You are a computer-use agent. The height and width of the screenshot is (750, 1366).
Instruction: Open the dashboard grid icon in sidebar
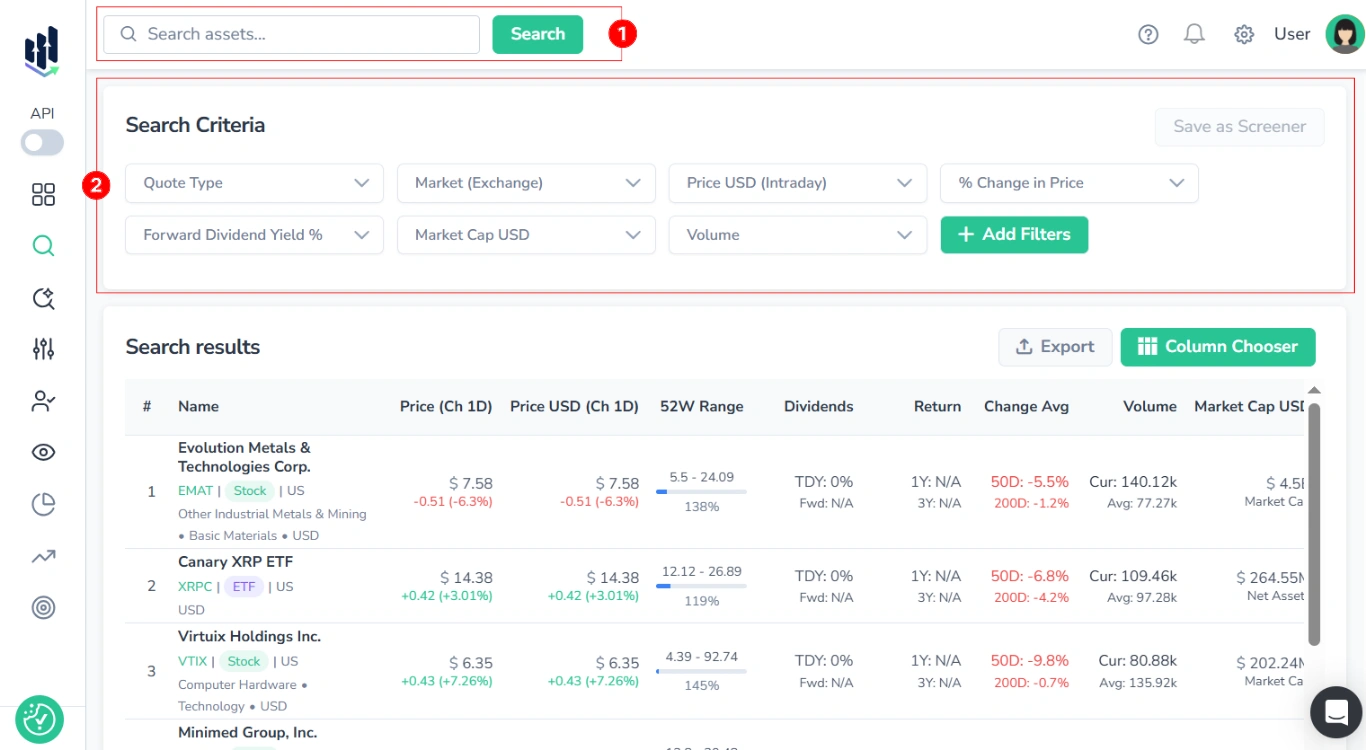42,194
